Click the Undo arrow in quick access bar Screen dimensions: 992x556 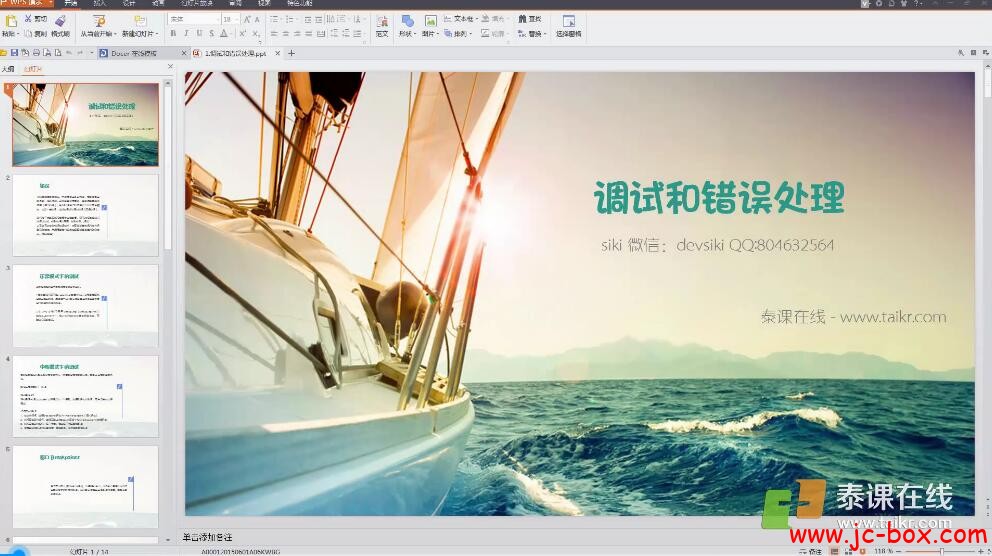pyautogui.click(x=69, y=53)
